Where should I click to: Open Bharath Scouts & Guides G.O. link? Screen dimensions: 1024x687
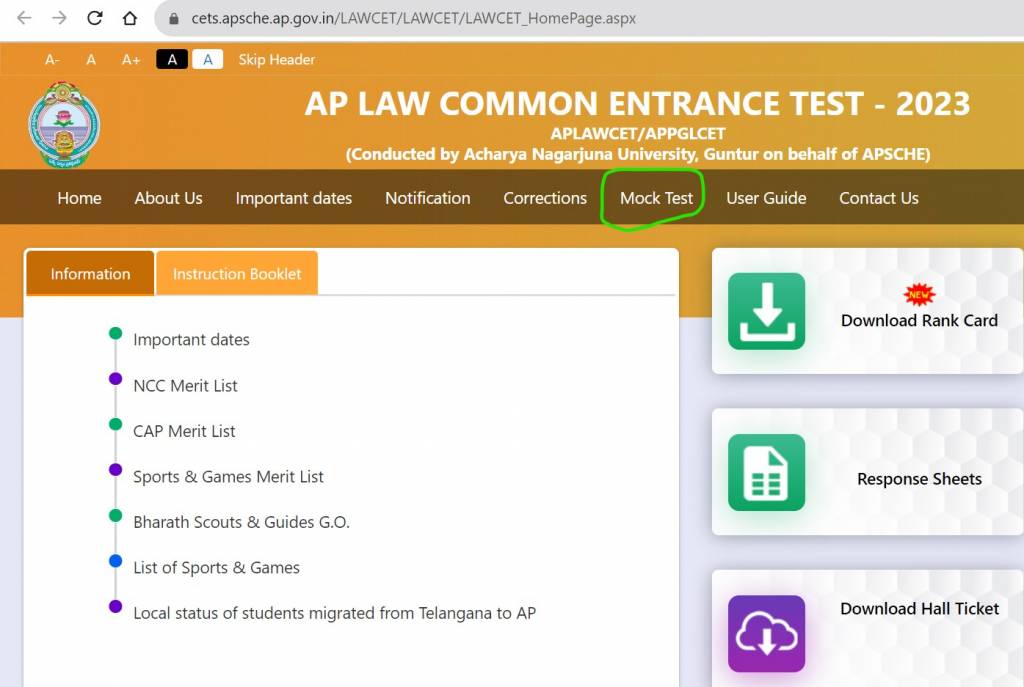point(242,522)
